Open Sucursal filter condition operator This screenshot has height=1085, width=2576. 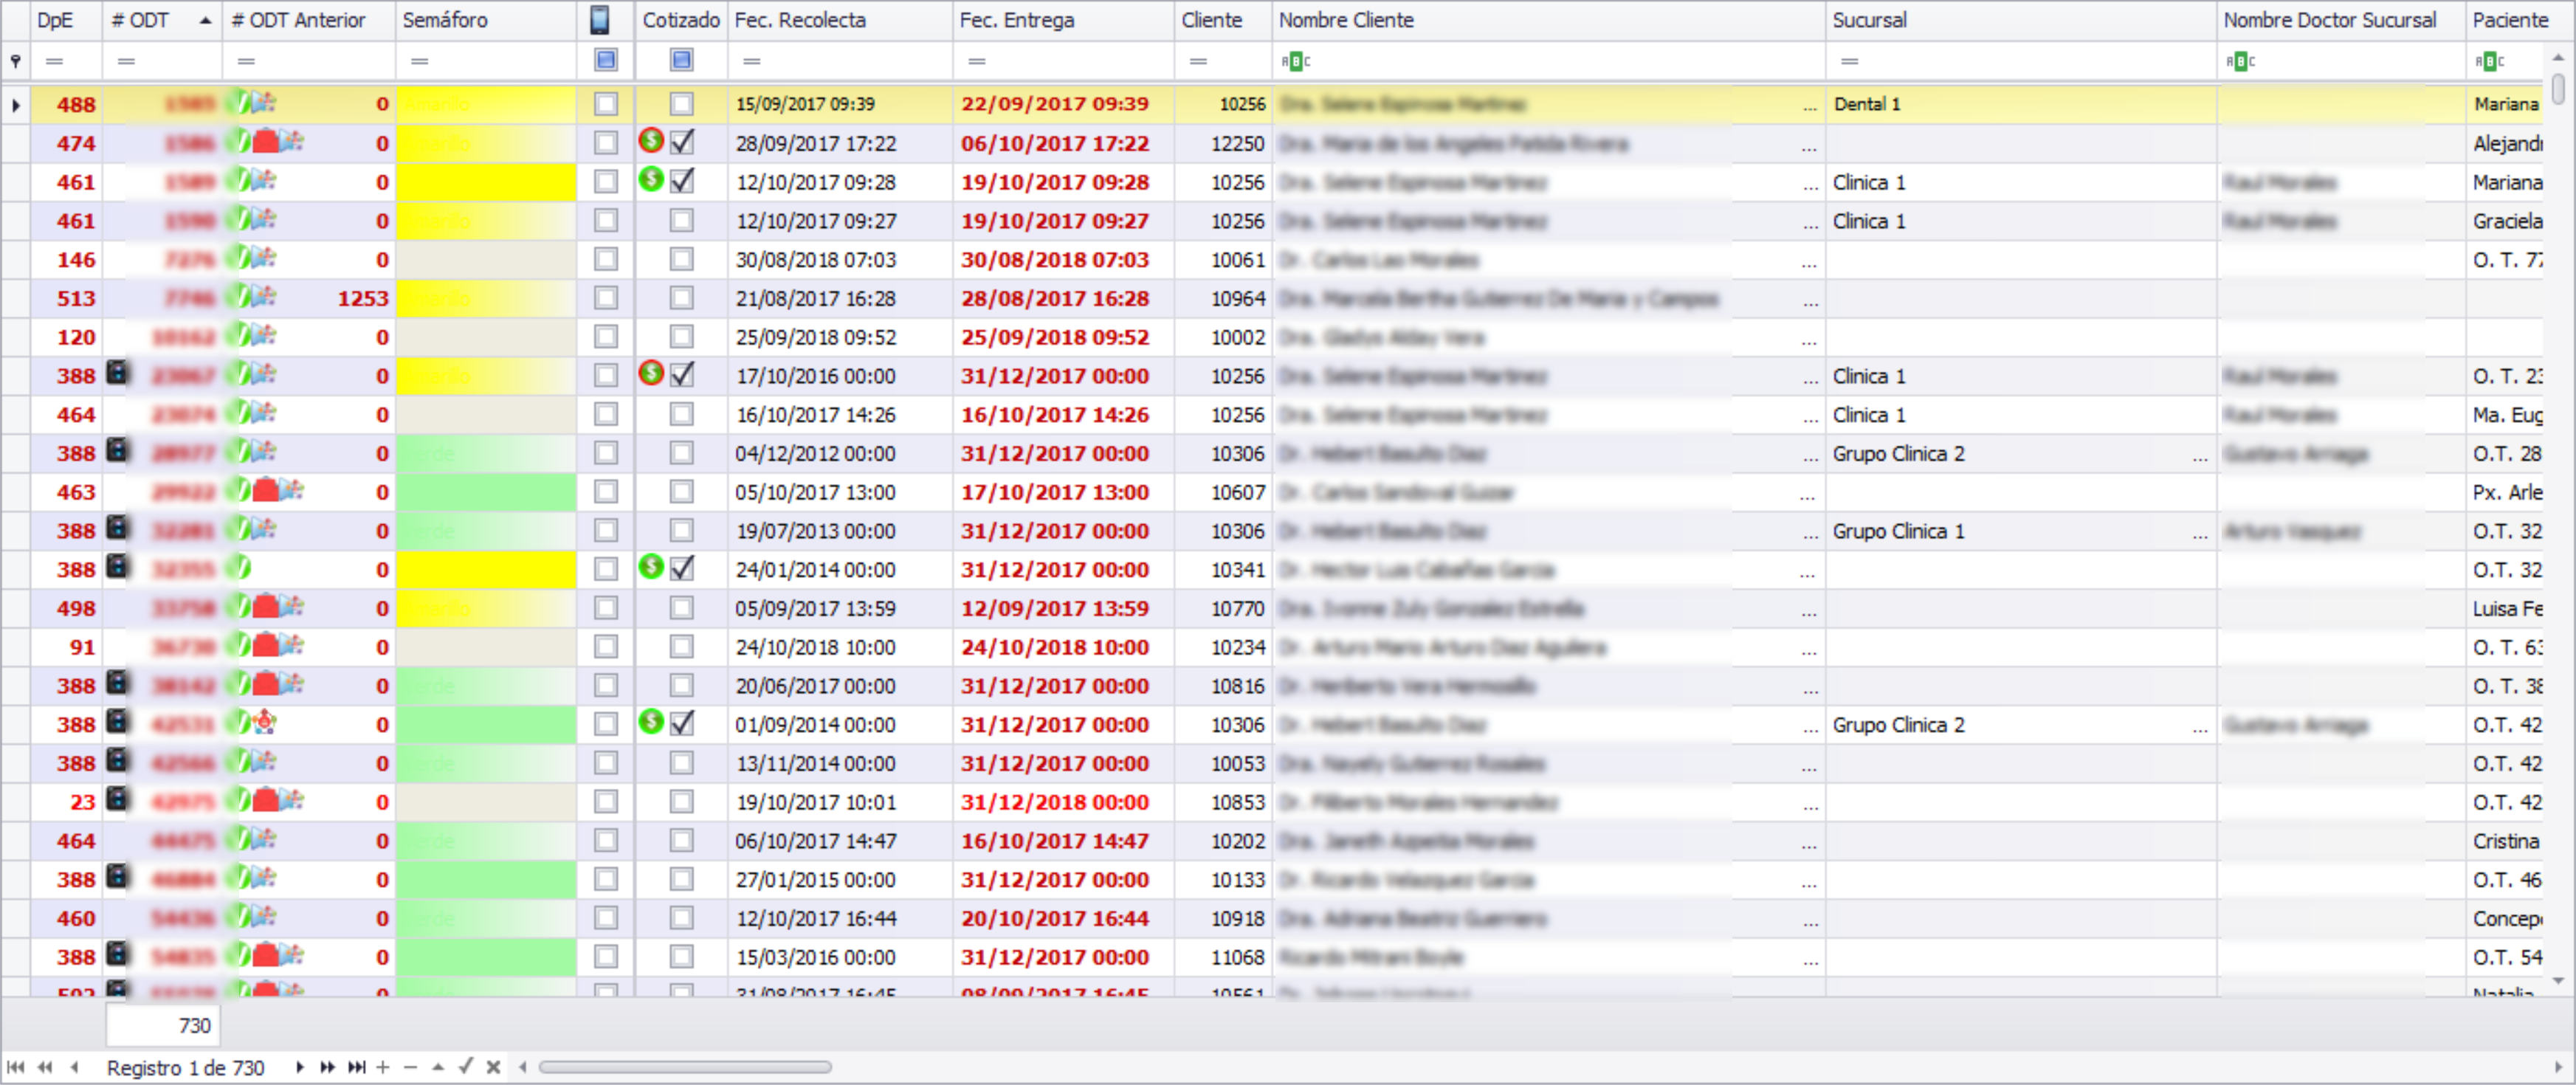click(1850, 61)
